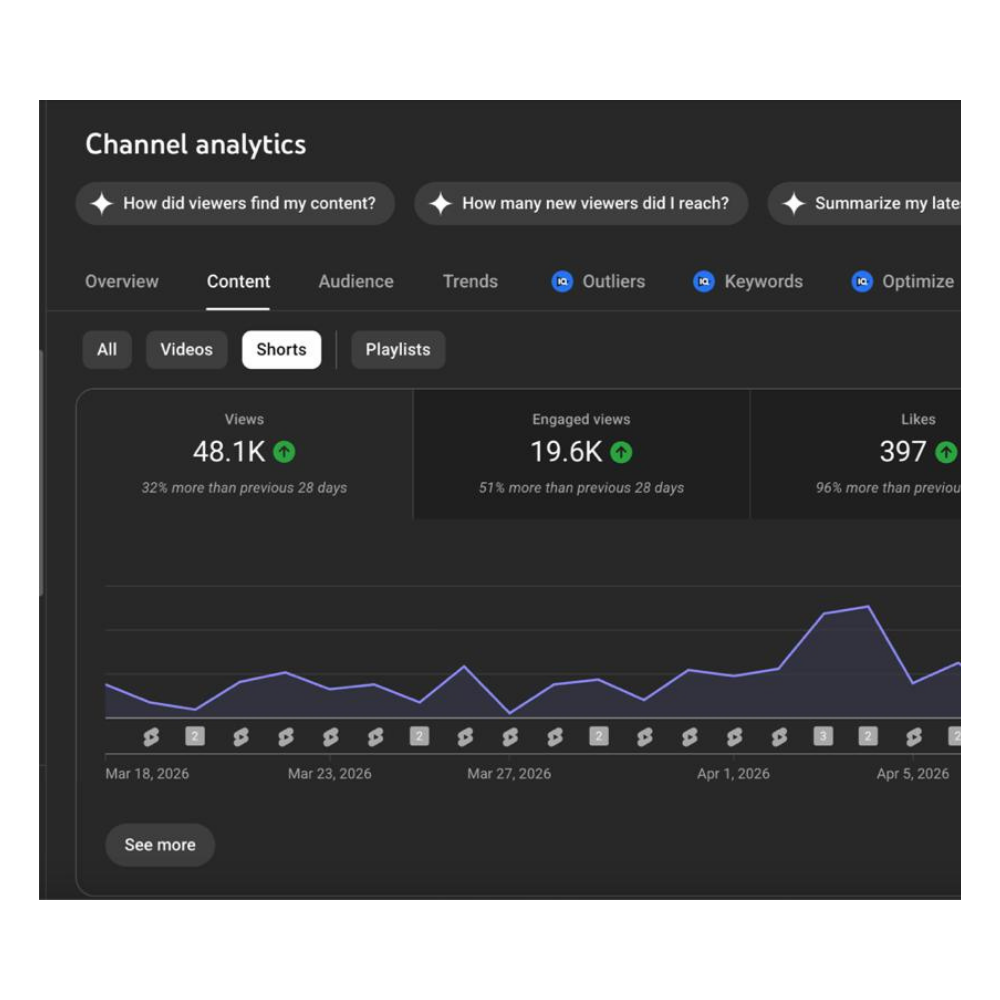1000x1000 pixels.
Task: Click the '19.6K' engaged views value
Action: tap(566, 452)
